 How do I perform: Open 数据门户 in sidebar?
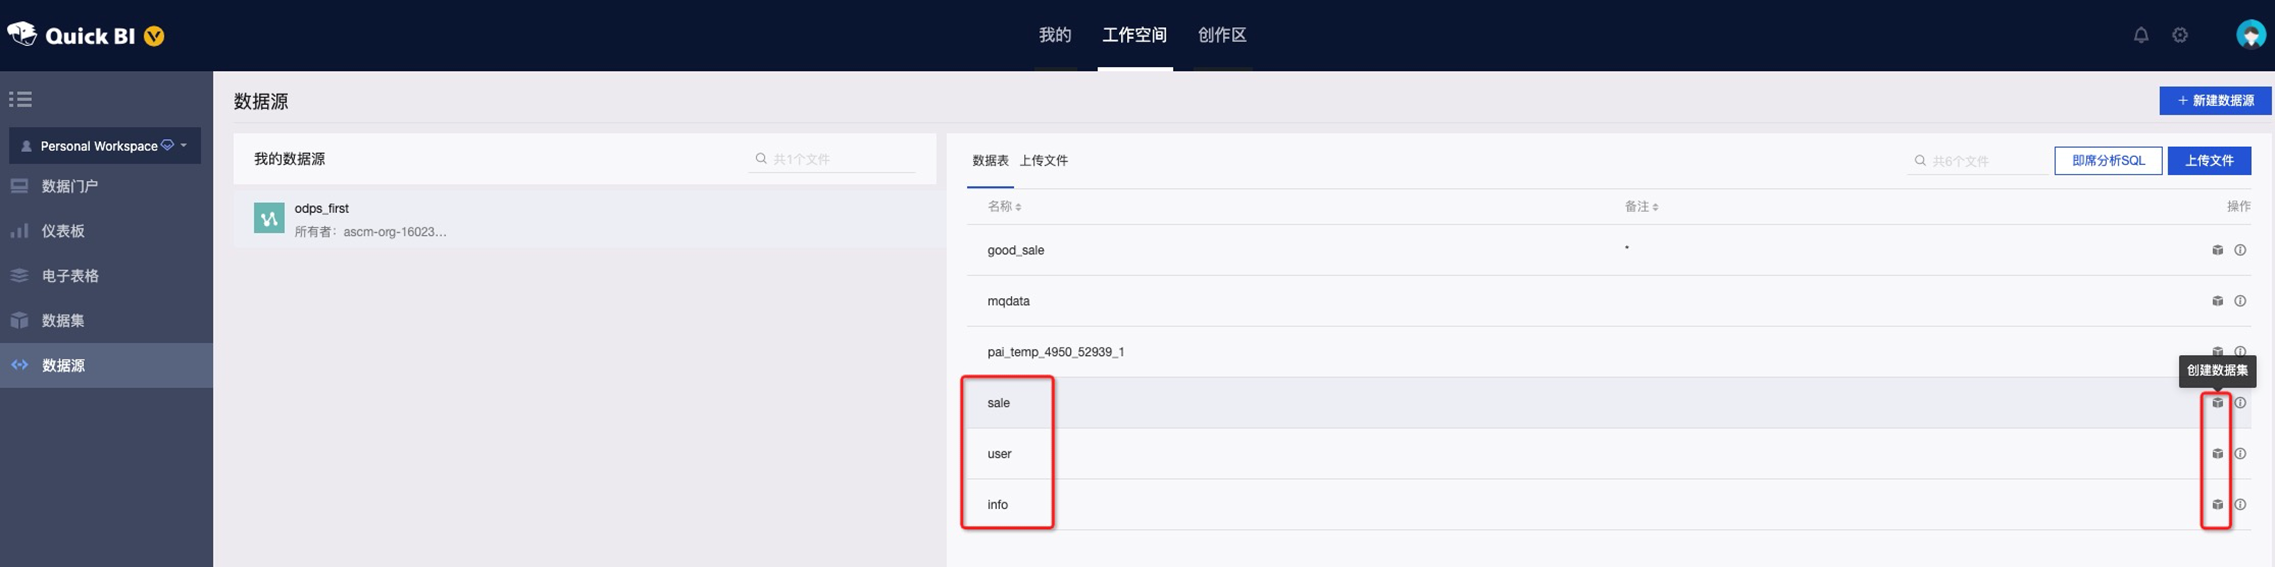(106, 186)
